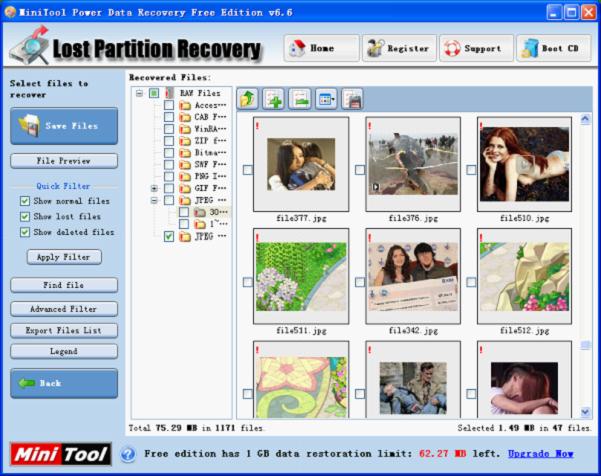Tick the checkbox beside file342.jpg
The image size is (601, 476).
point(360,282)
